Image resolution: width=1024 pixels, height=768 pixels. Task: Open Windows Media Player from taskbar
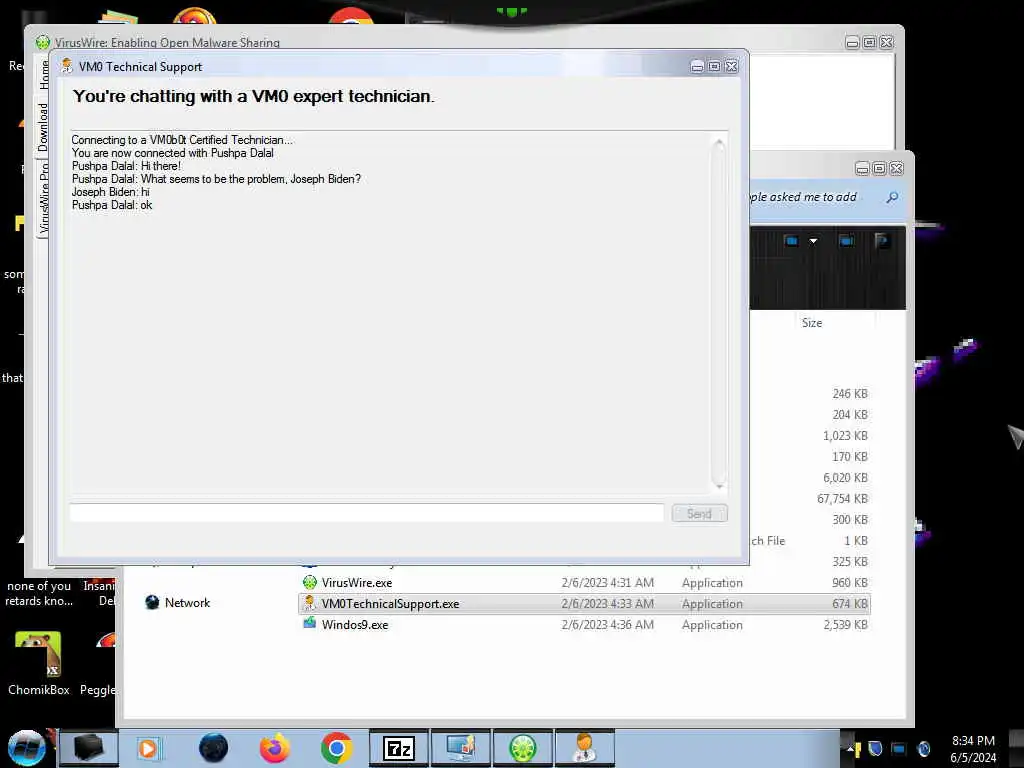pyautogui.click(x=148, y=748)
